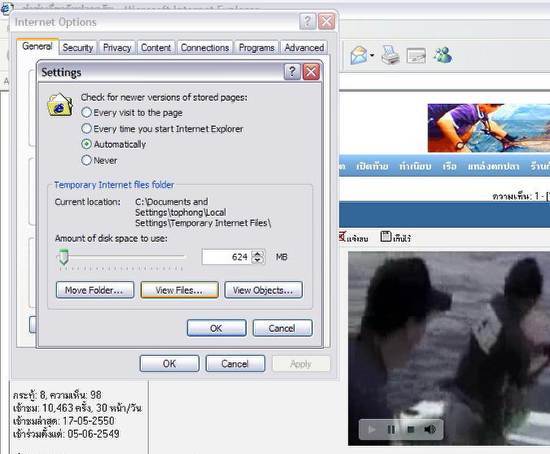Screen dimensions: 550x454
Task: Click the Move Folder... button
Action: [x=95, y=290]
